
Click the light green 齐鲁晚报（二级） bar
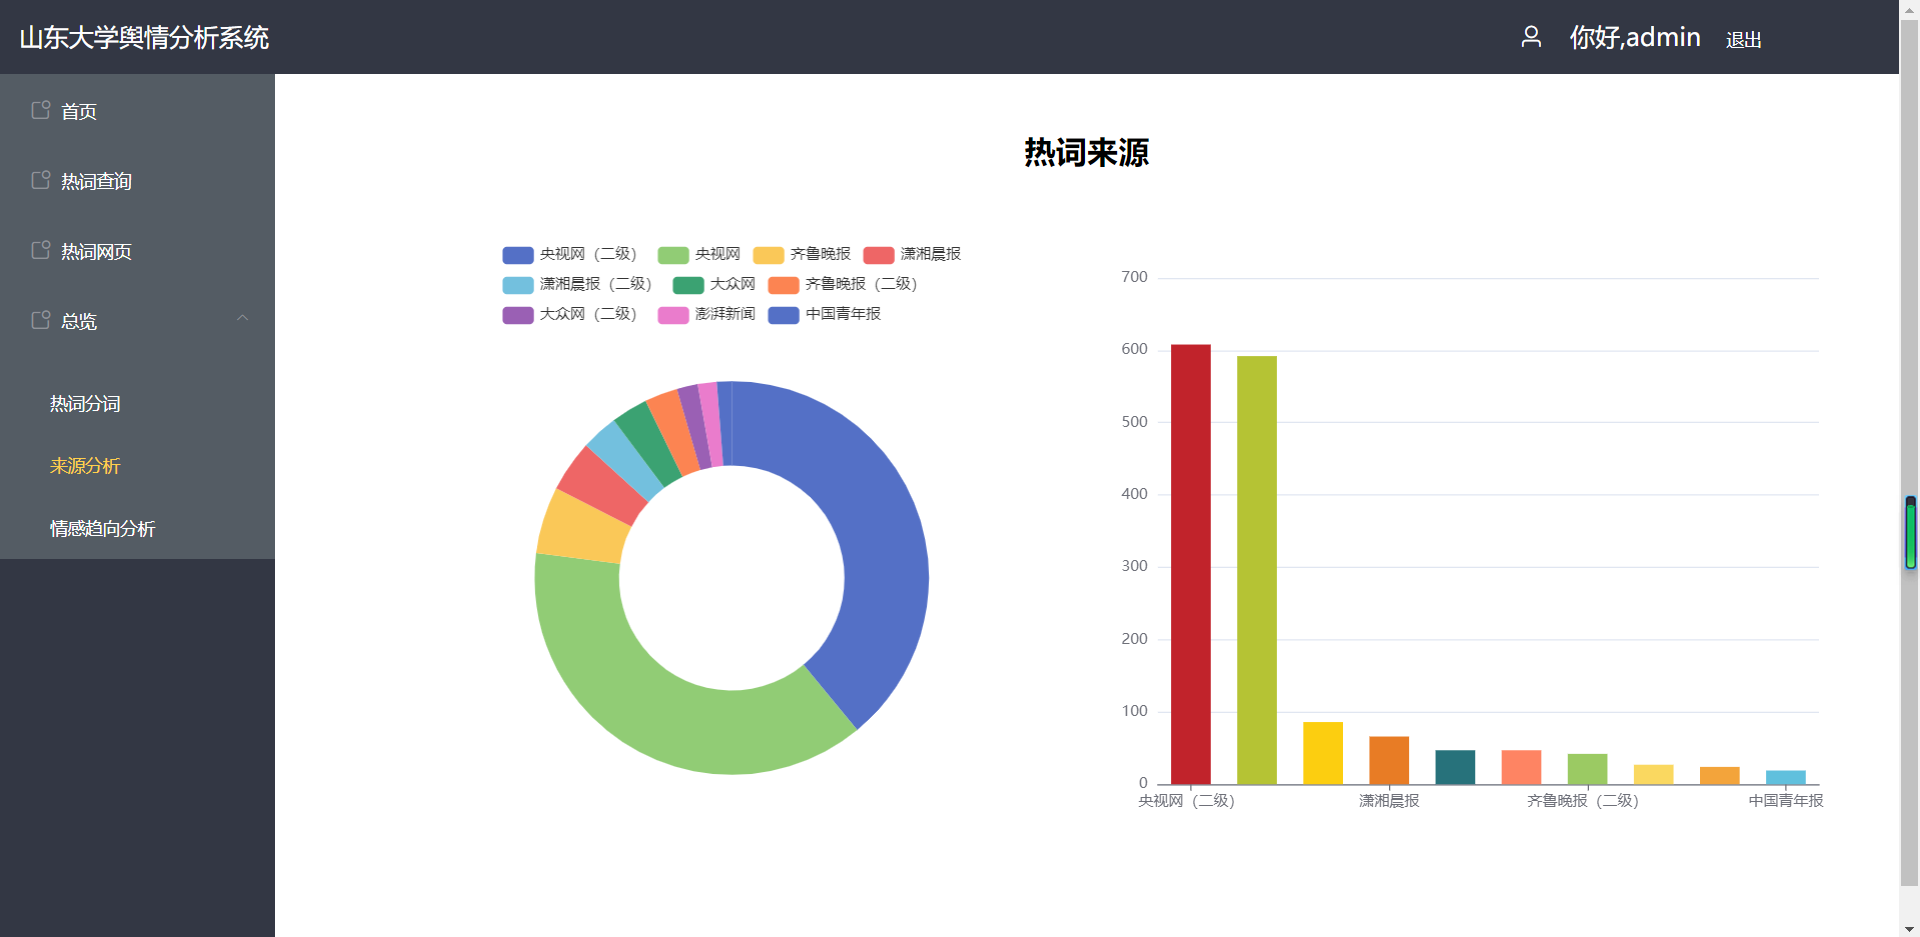[1587, 769]
